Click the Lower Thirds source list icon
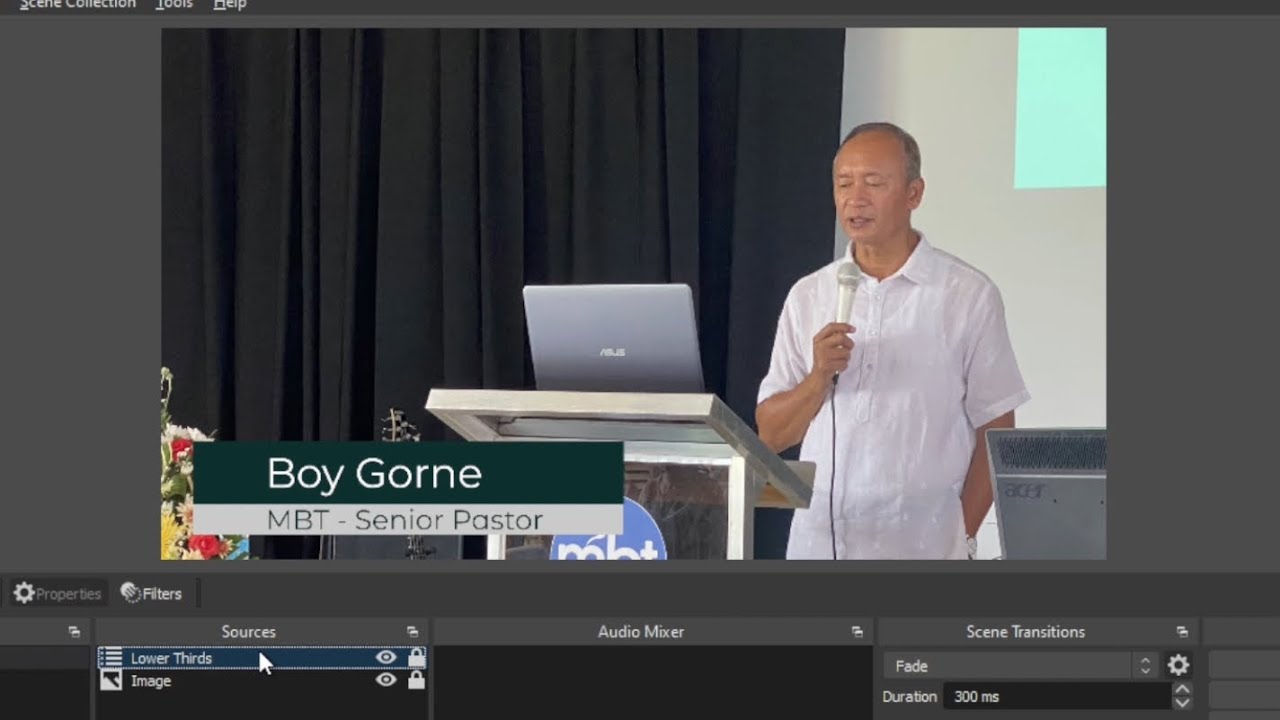The height and width of the screenshot is (720, 1280). (x=111, y=658)
